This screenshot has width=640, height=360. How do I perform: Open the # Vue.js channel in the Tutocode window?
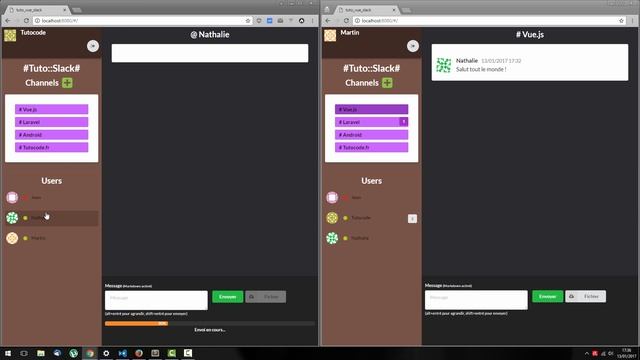pos(51,109)
